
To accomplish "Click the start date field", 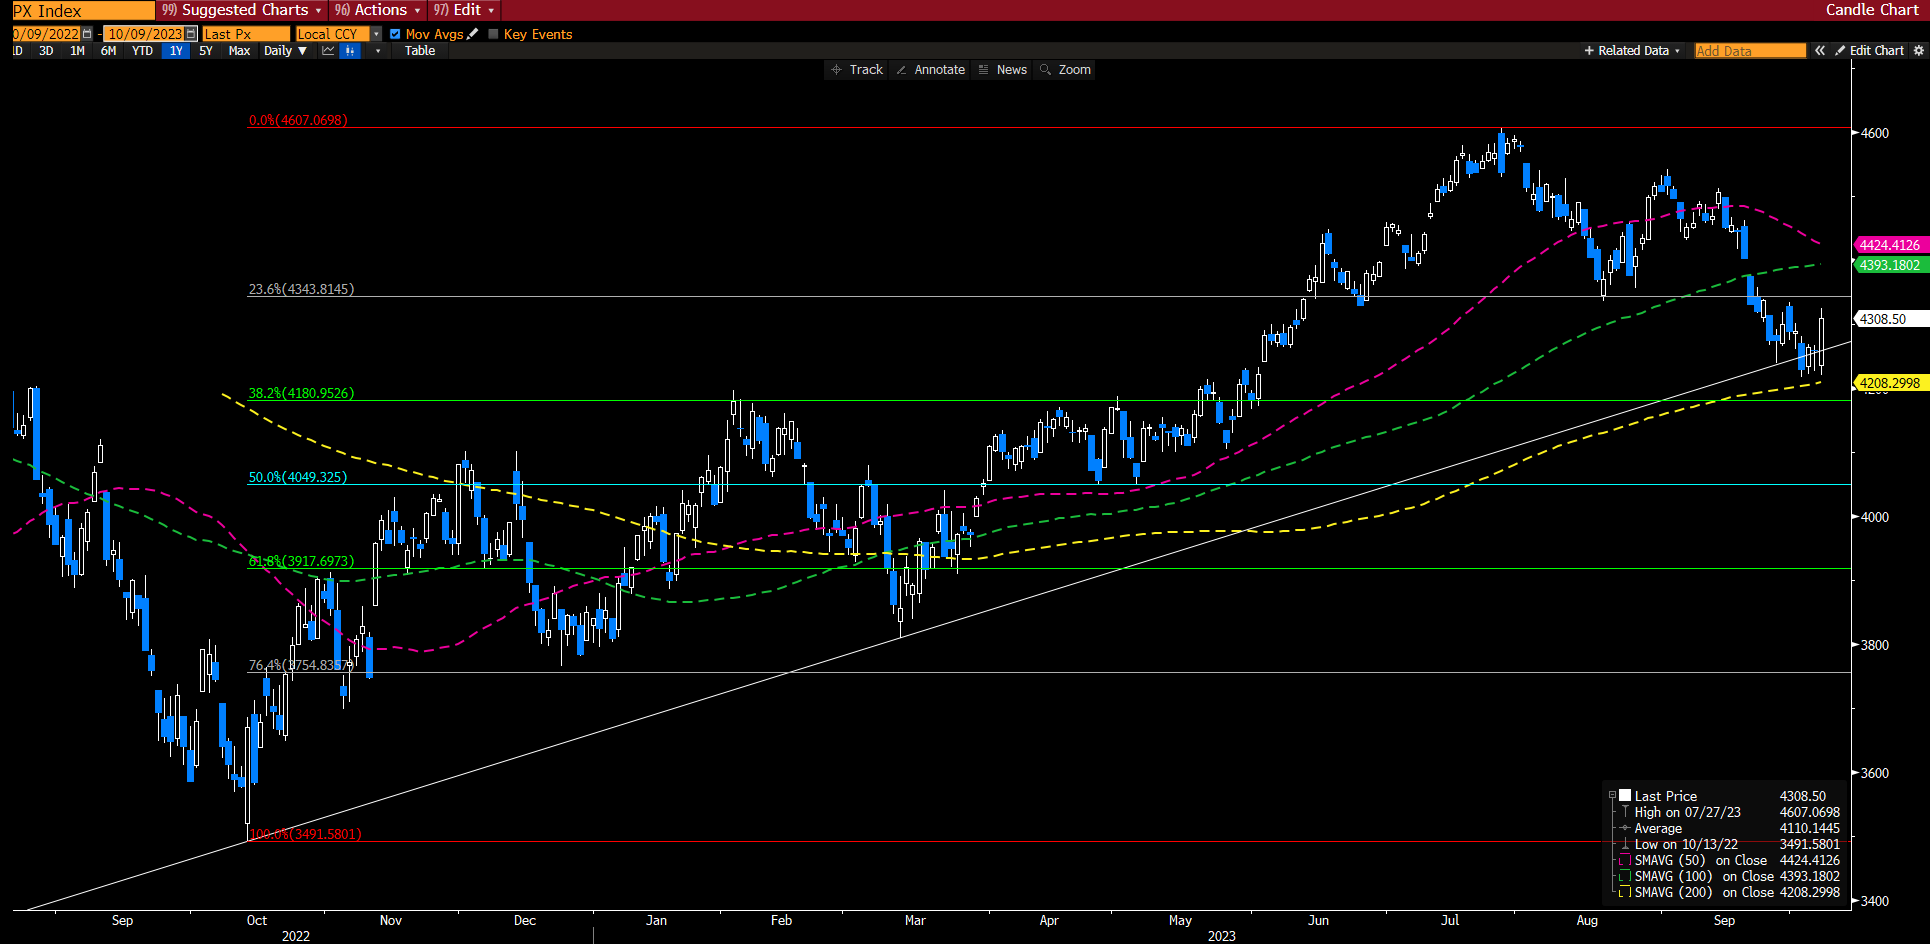I will point(46,34).
